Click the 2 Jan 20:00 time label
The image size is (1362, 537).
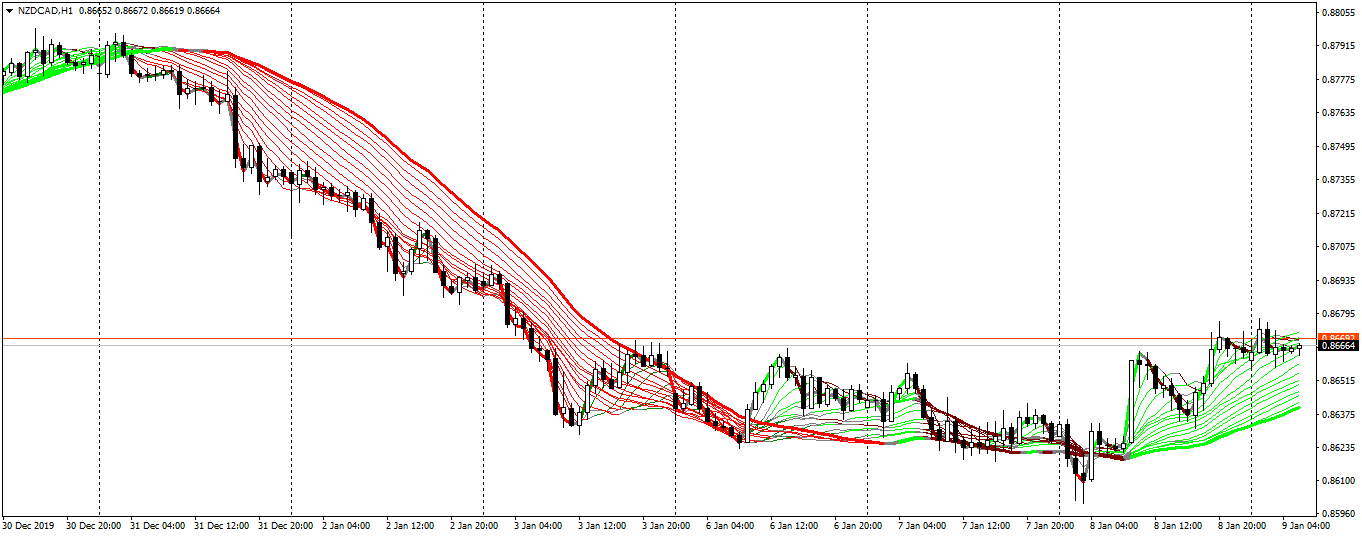tap(475, 524)
